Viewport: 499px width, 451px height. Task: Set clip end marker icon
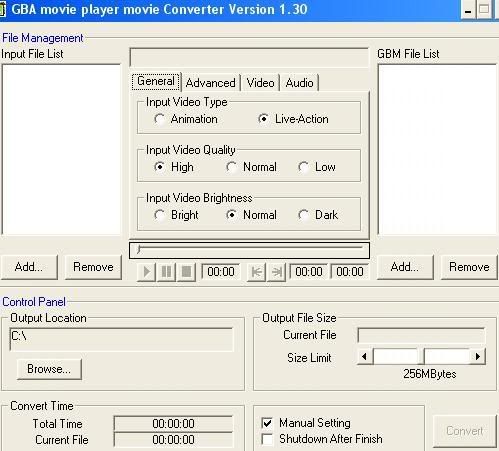276,272
